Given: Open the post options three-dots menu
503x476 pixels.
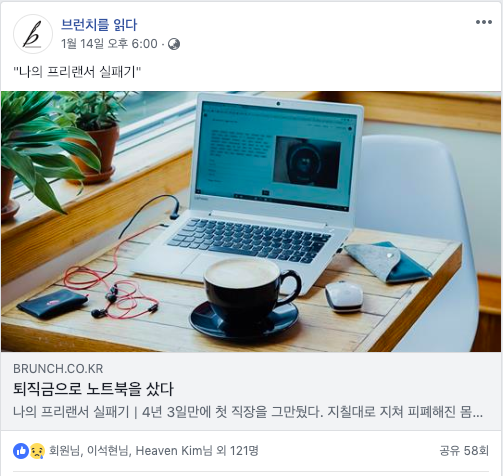Looking at the screenshot, I should pyautogui.click(x=484, y=22).
